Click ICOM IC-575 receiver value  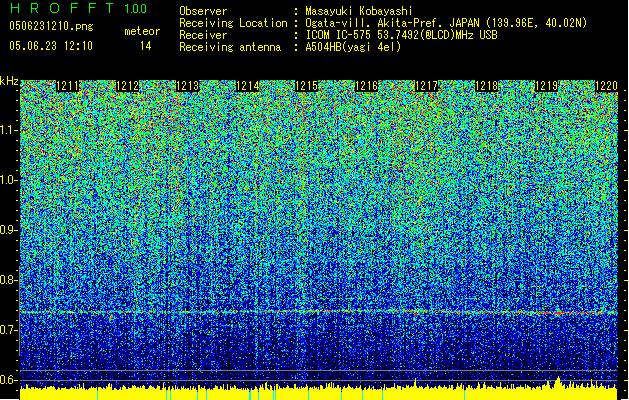401,35
